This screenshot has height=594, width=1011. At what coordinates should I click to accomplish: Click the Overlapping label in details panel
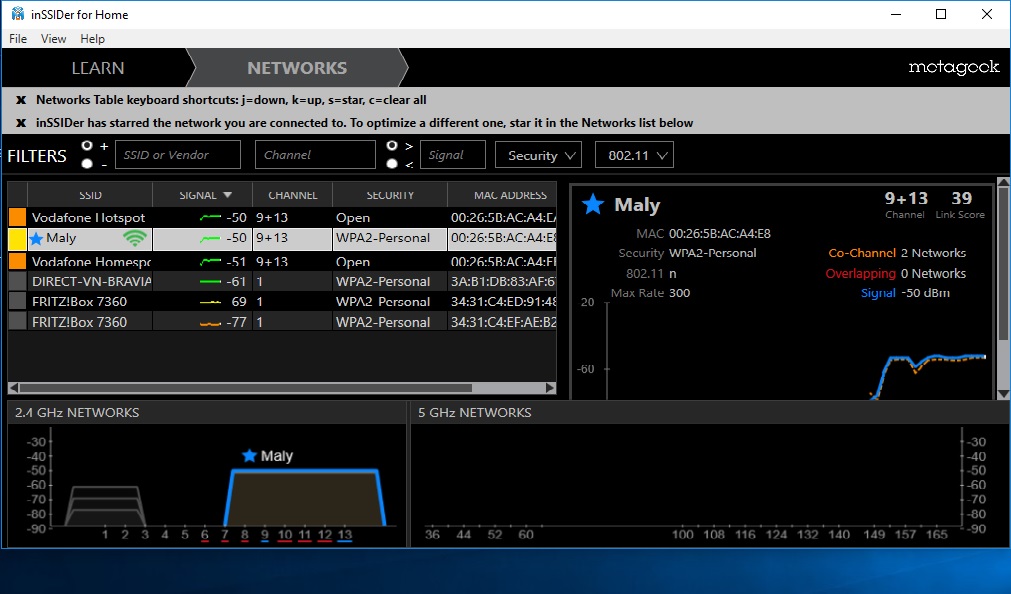pos(861,273)
